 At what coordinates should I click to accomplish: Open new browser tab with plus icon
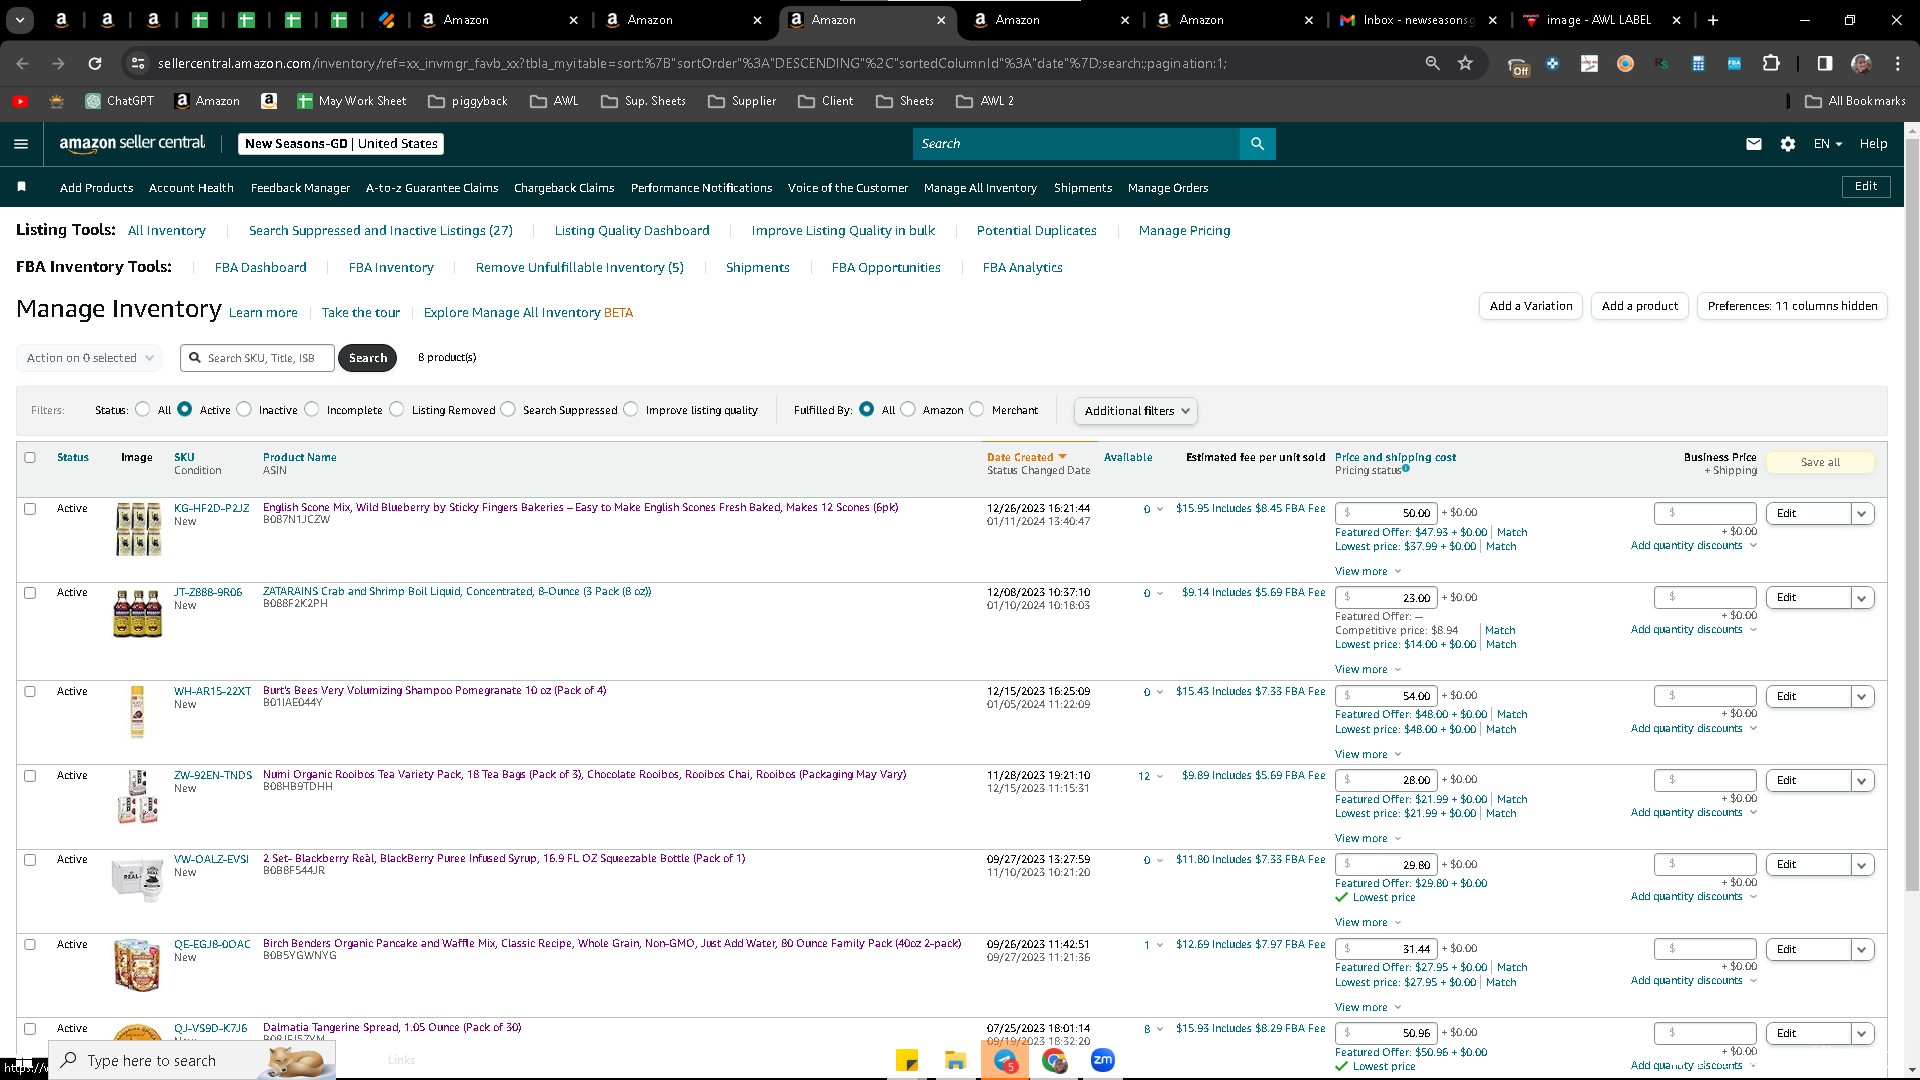point(1713,20)
